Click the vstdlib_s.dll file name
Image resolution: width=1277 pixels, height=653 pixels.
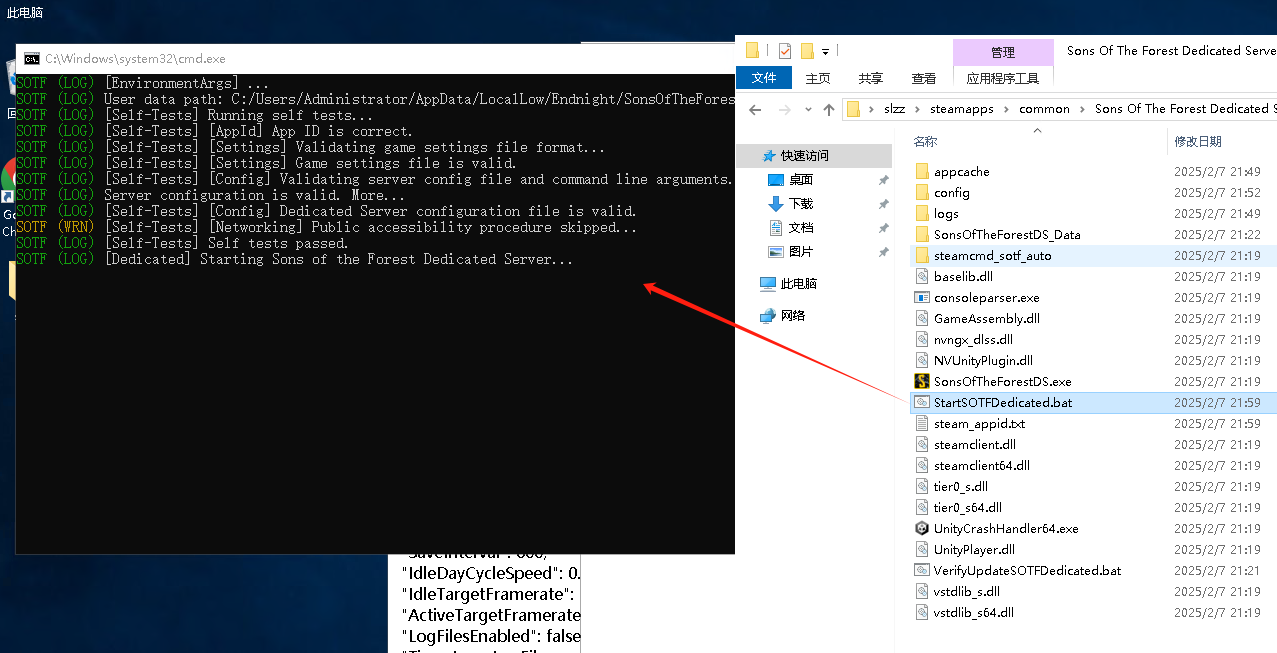pyautogui.click(x=967, y=592)
